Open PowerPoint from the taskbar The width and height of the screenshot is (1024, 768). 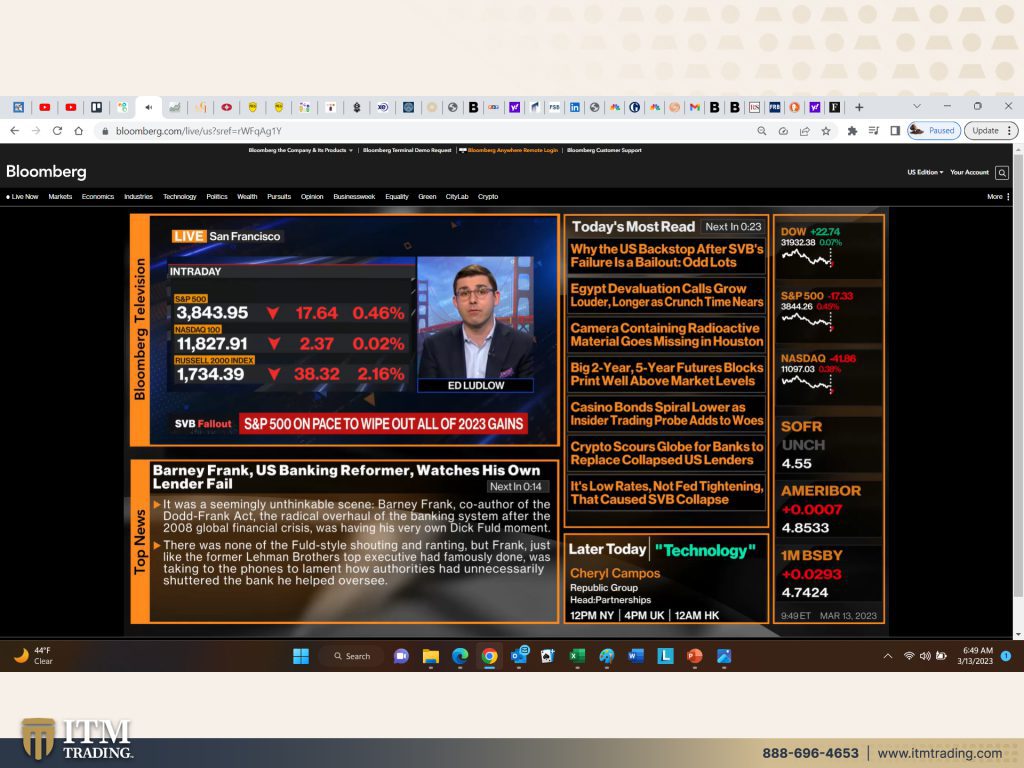pos(694,656)
